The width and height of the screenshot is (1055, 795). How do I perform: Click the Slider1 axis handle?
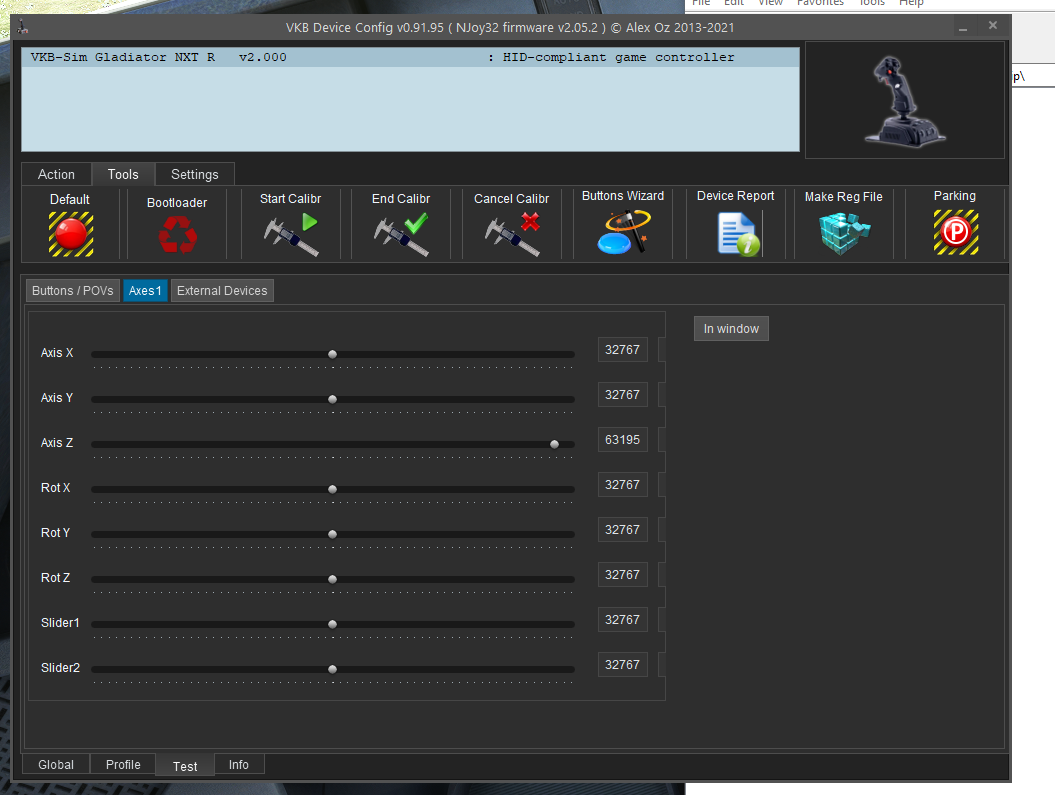point(332,625)
